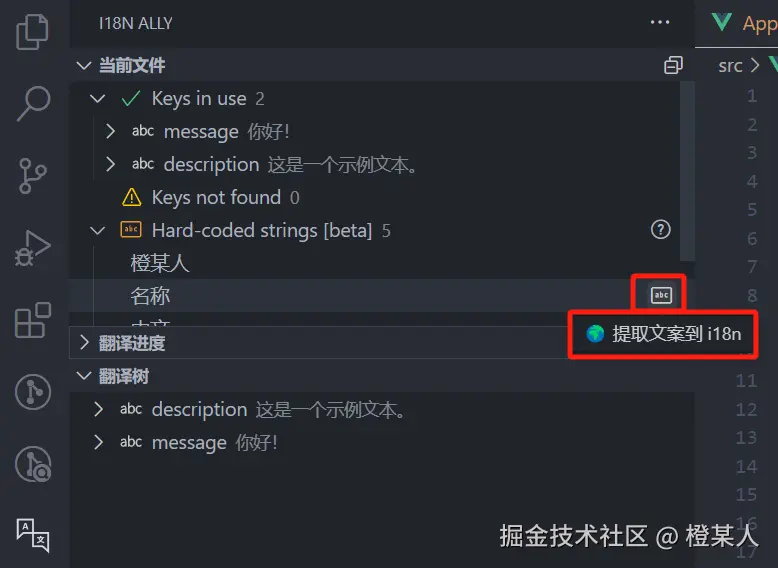
Task: Click the help icon beside Hard-coded strings
Action: 660,230
